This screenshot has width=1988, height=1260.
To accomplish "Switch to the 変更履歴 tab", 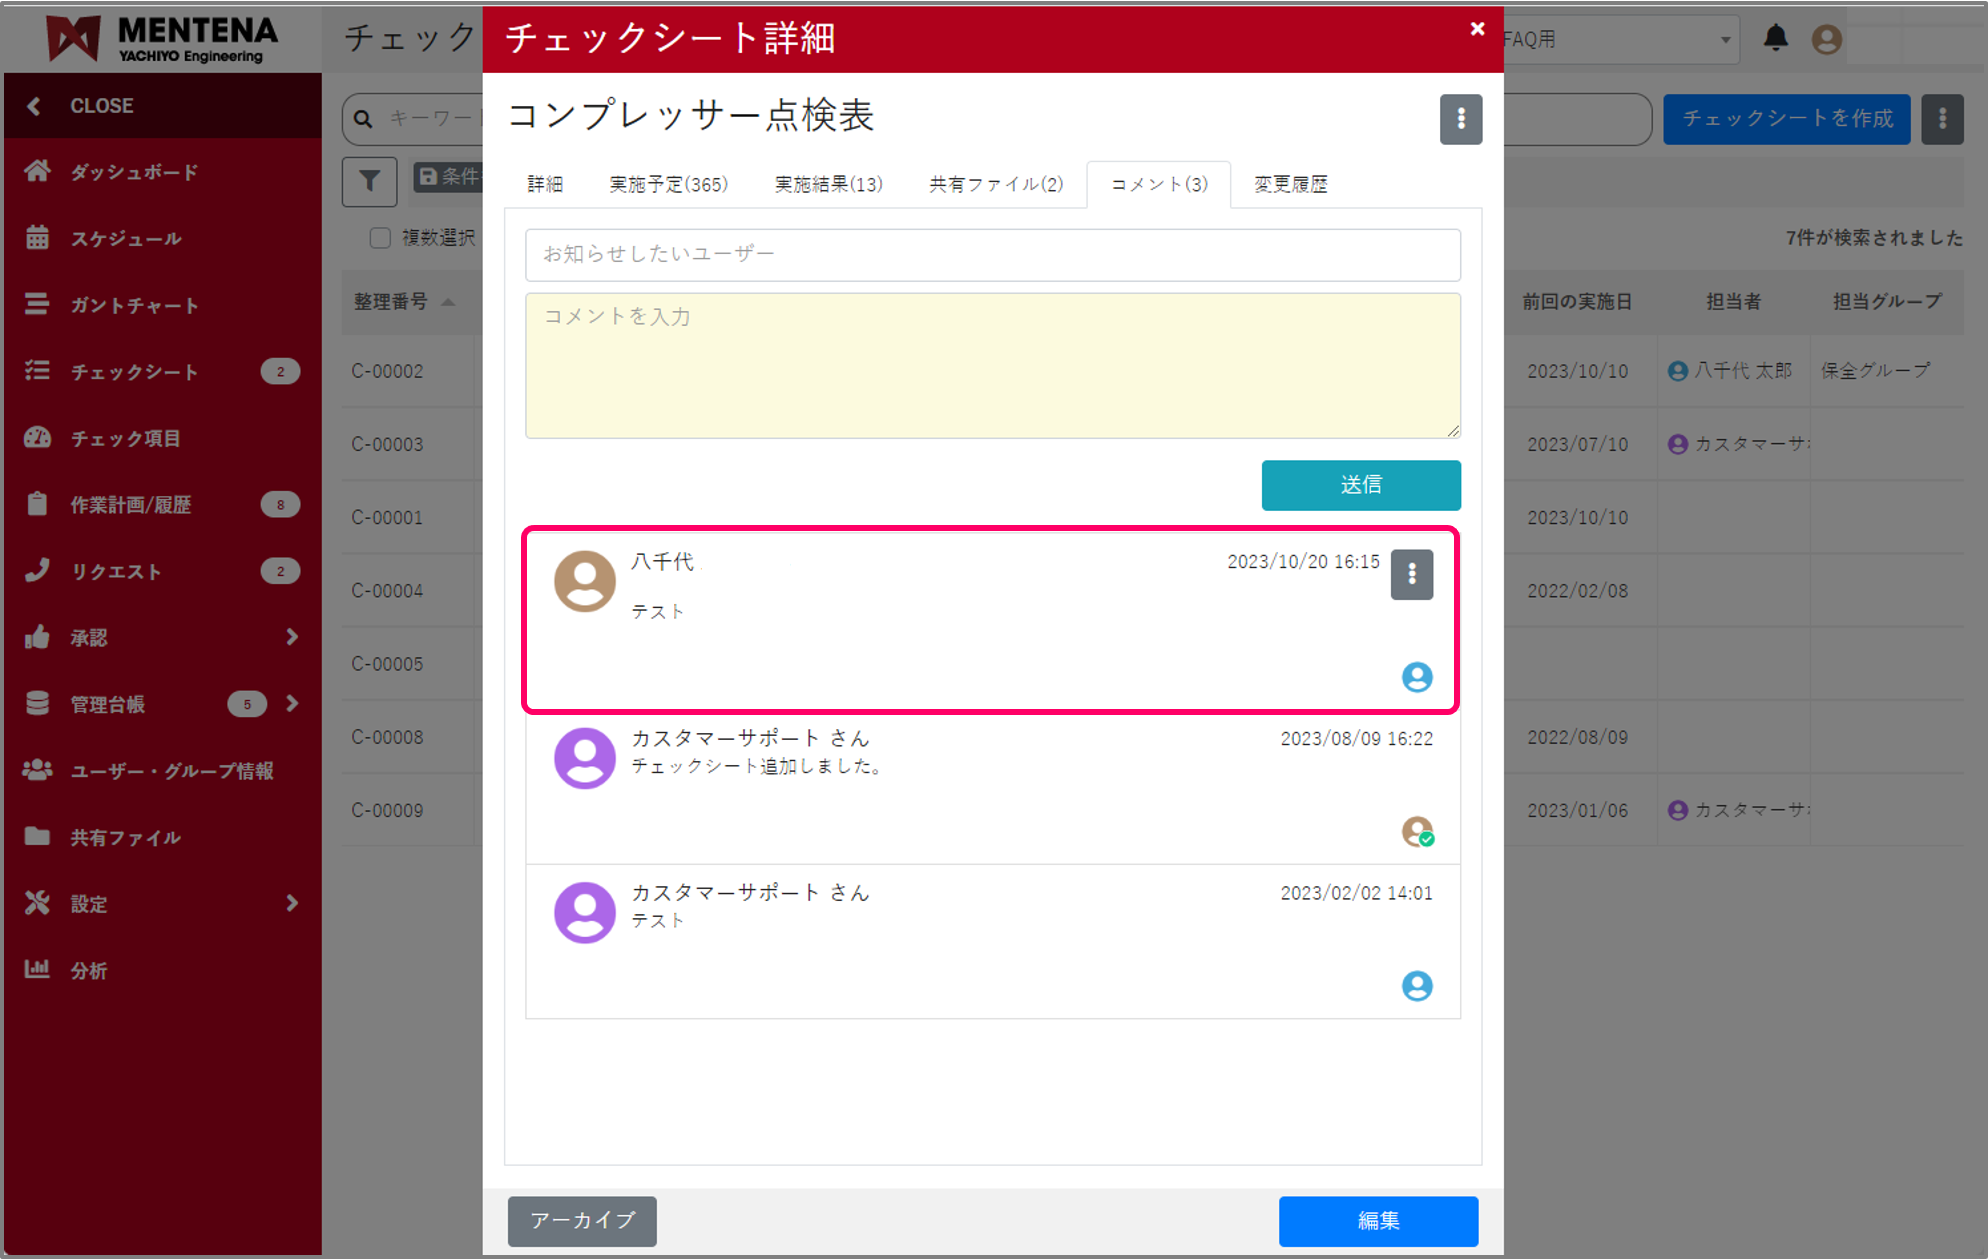I will 1289,183.
